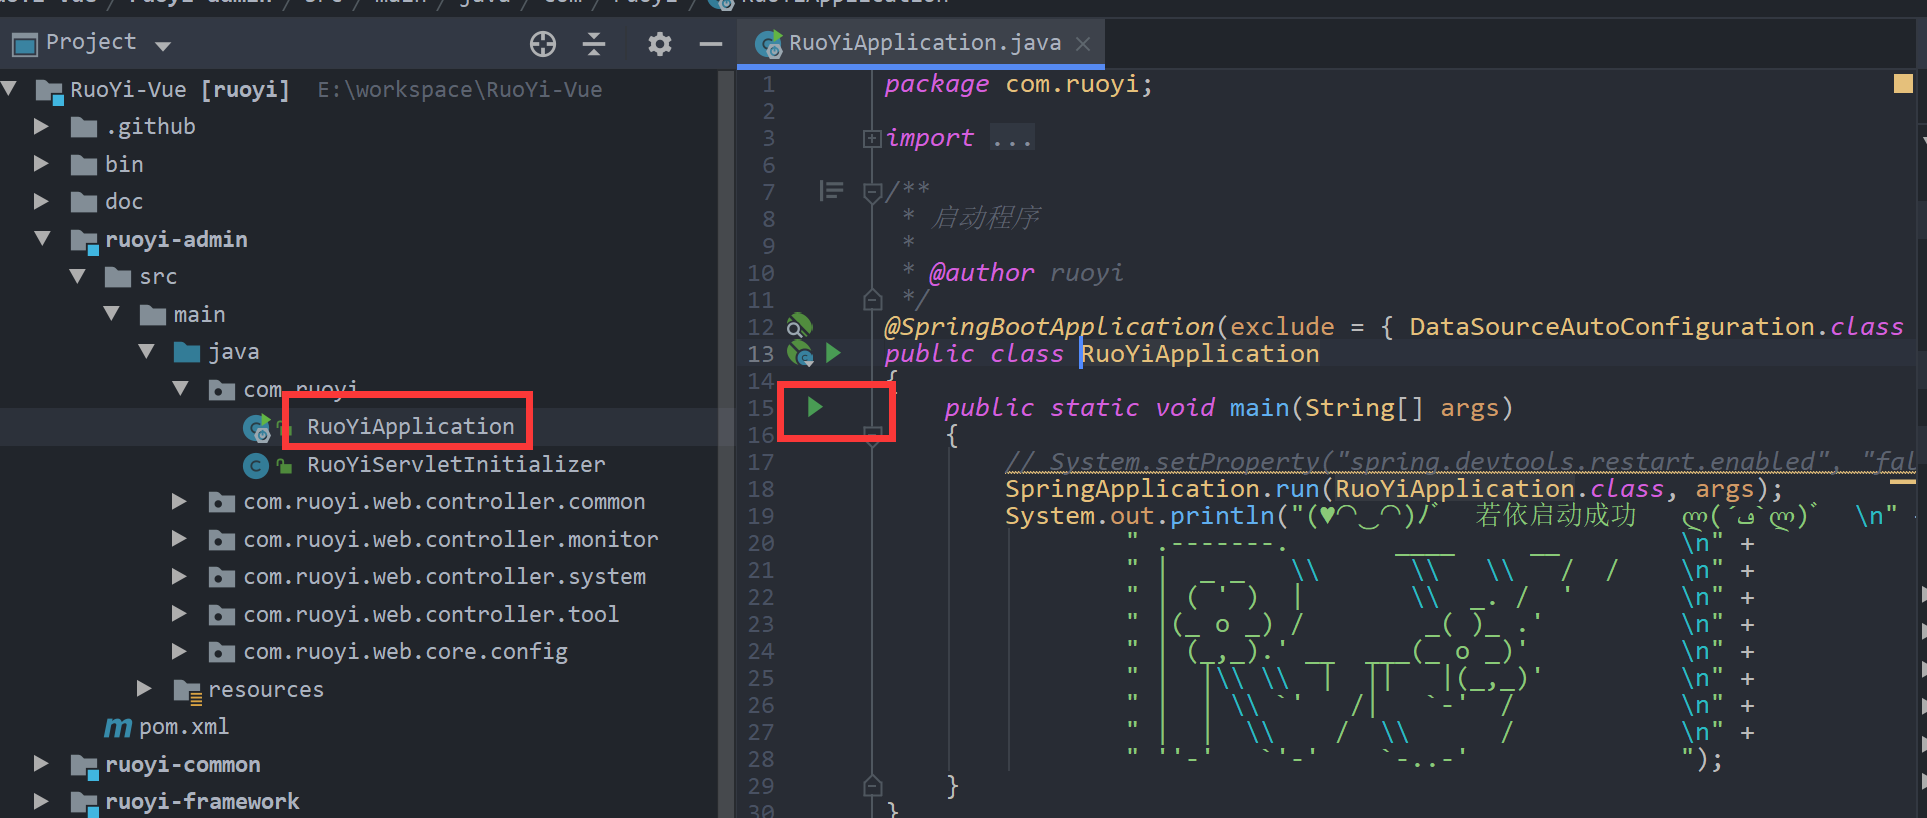Click the ruoyi-admin module folder icon
The image size is (1927, 818).
pos(84,240)
